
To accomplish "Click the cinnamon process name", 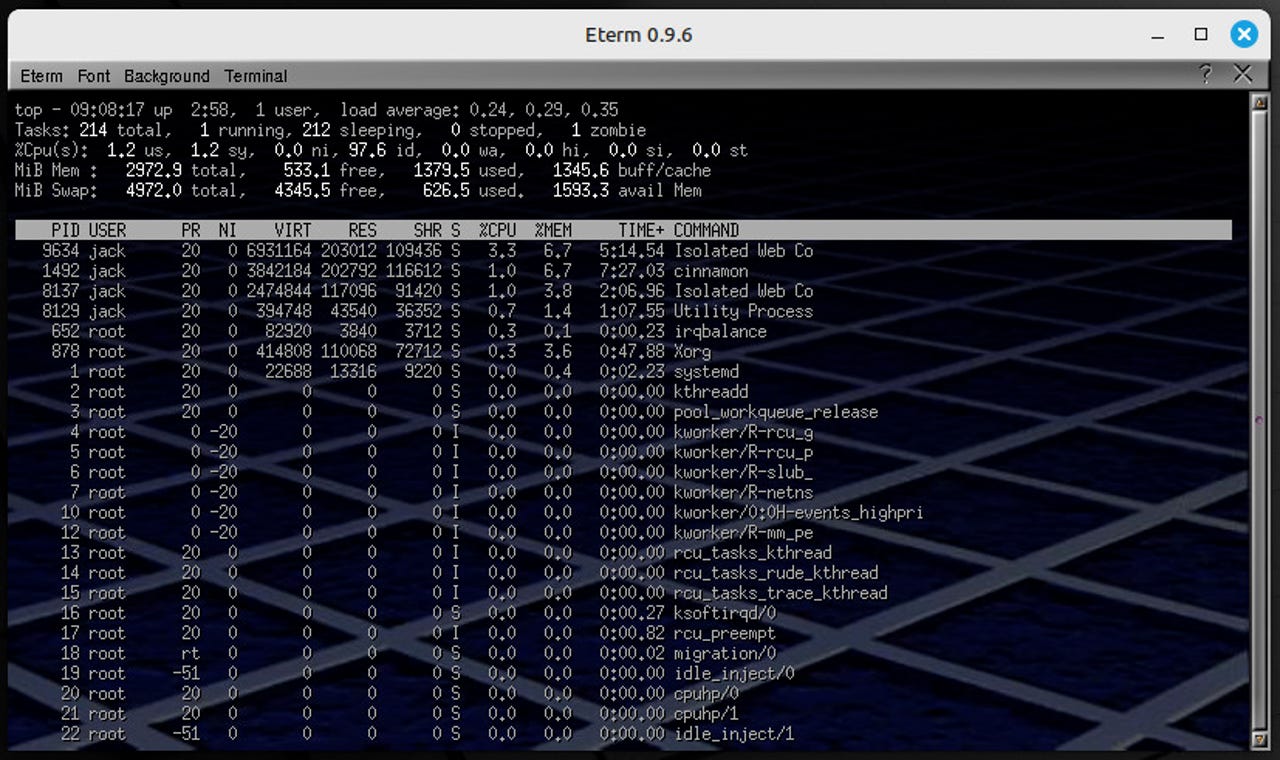I will point(711,271).
